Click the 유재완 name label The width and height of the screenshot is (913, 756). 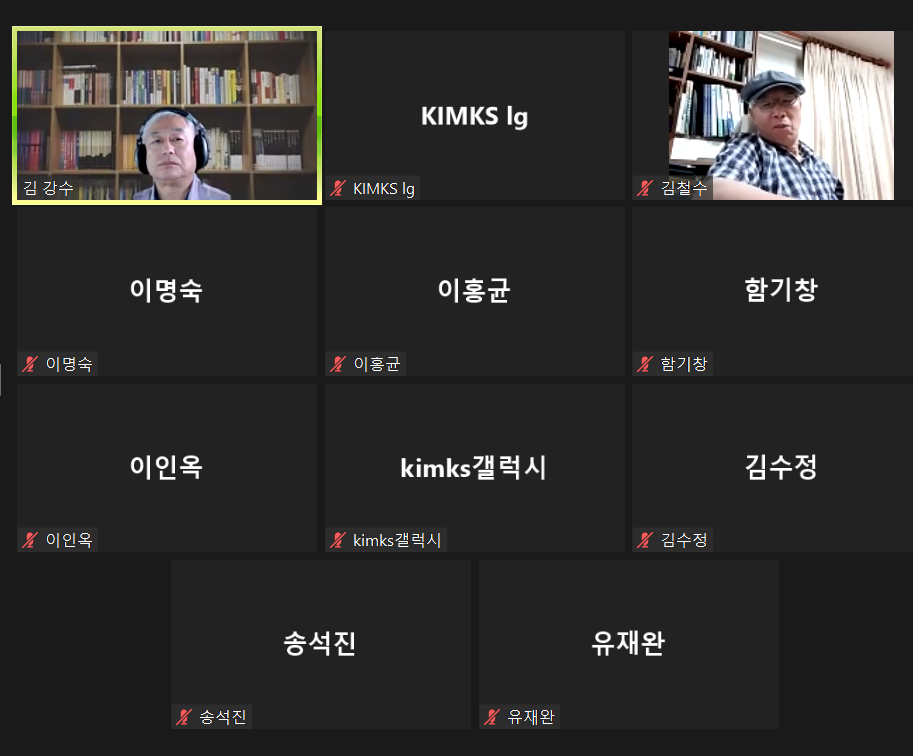click(530, 716)
